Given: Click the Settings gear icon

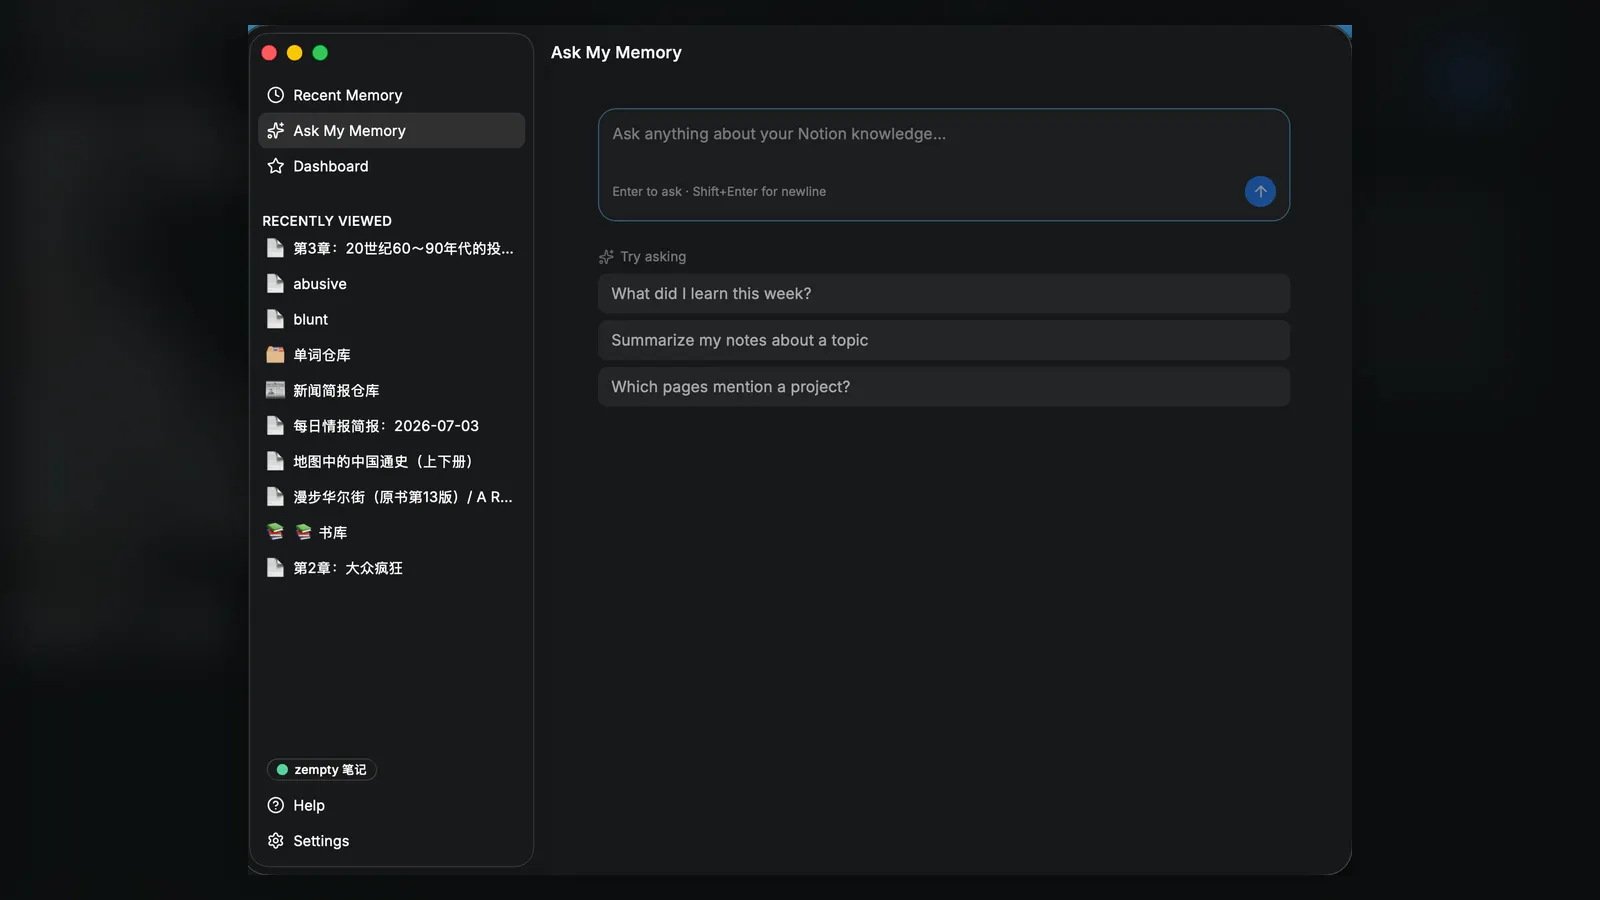Looking at the screenshot, I should coord(276,841).
